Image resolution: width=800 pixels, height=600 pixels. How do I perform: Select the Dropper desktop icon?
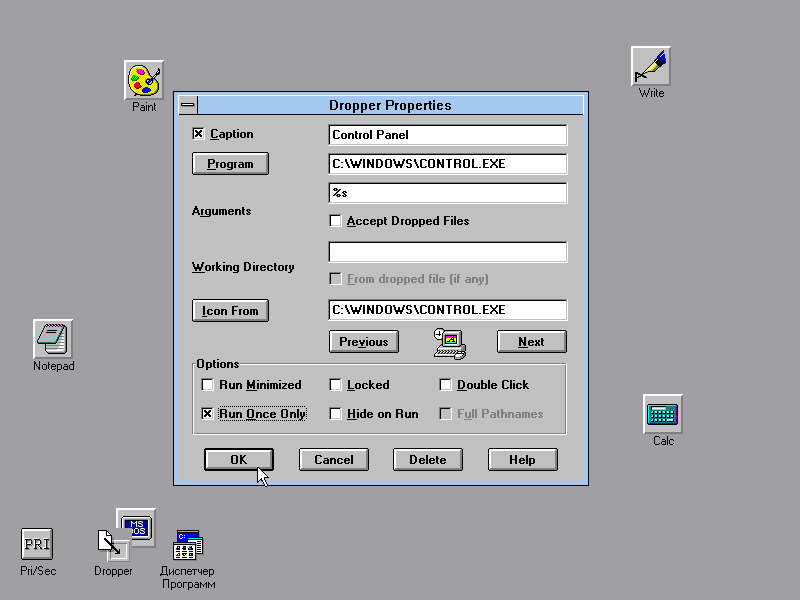pos(112,543)
